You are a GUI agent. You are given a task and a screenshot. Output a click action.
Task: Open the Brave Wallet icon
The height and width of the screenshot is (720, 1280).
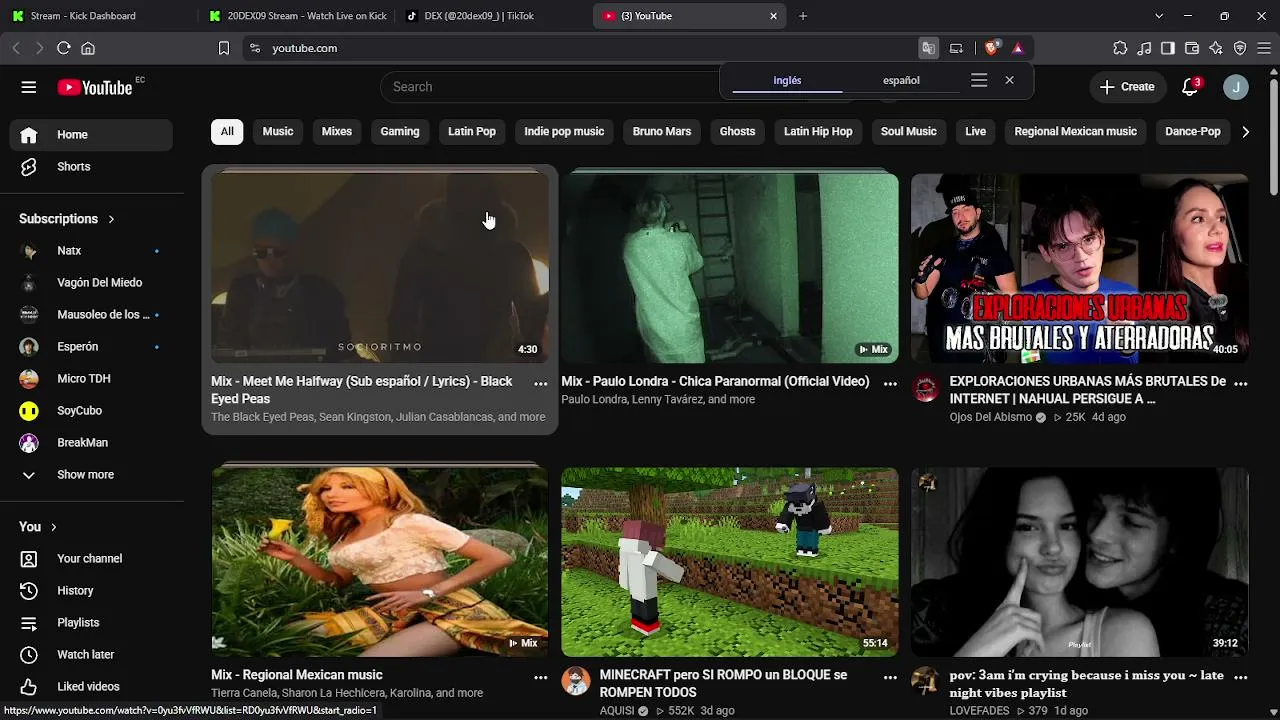(1192, 48)
